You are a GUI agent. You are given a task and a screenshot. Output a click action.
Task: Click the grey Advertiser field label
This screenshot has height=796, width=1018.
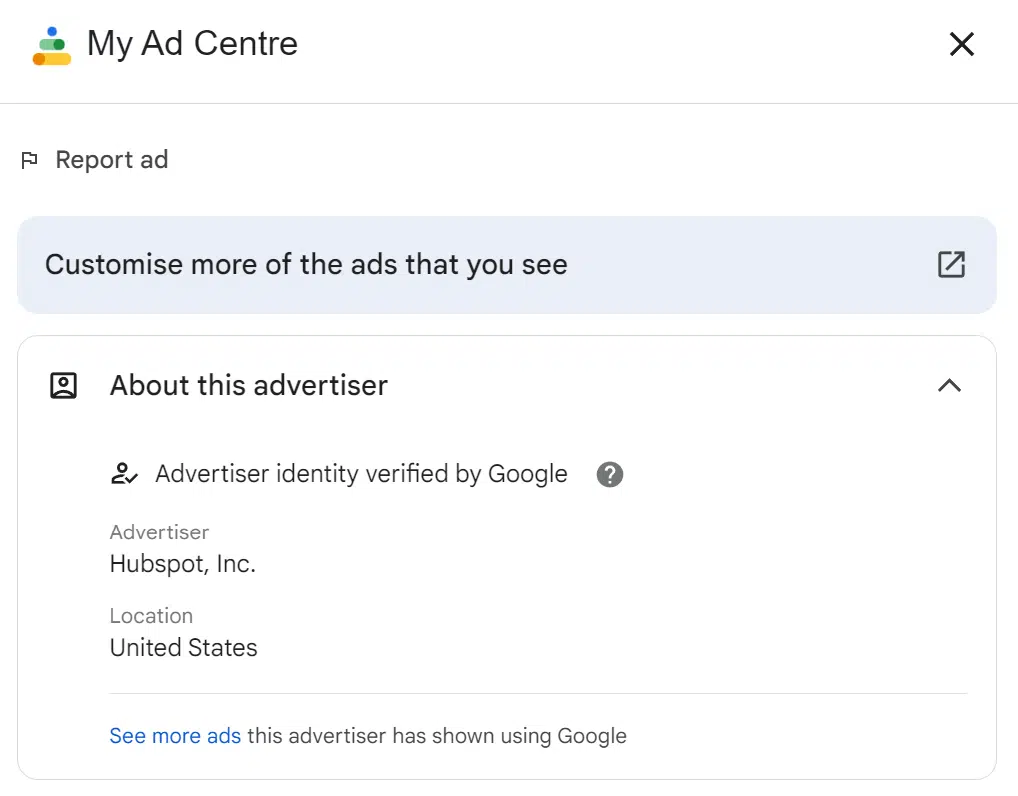click(x=159, y=532)
